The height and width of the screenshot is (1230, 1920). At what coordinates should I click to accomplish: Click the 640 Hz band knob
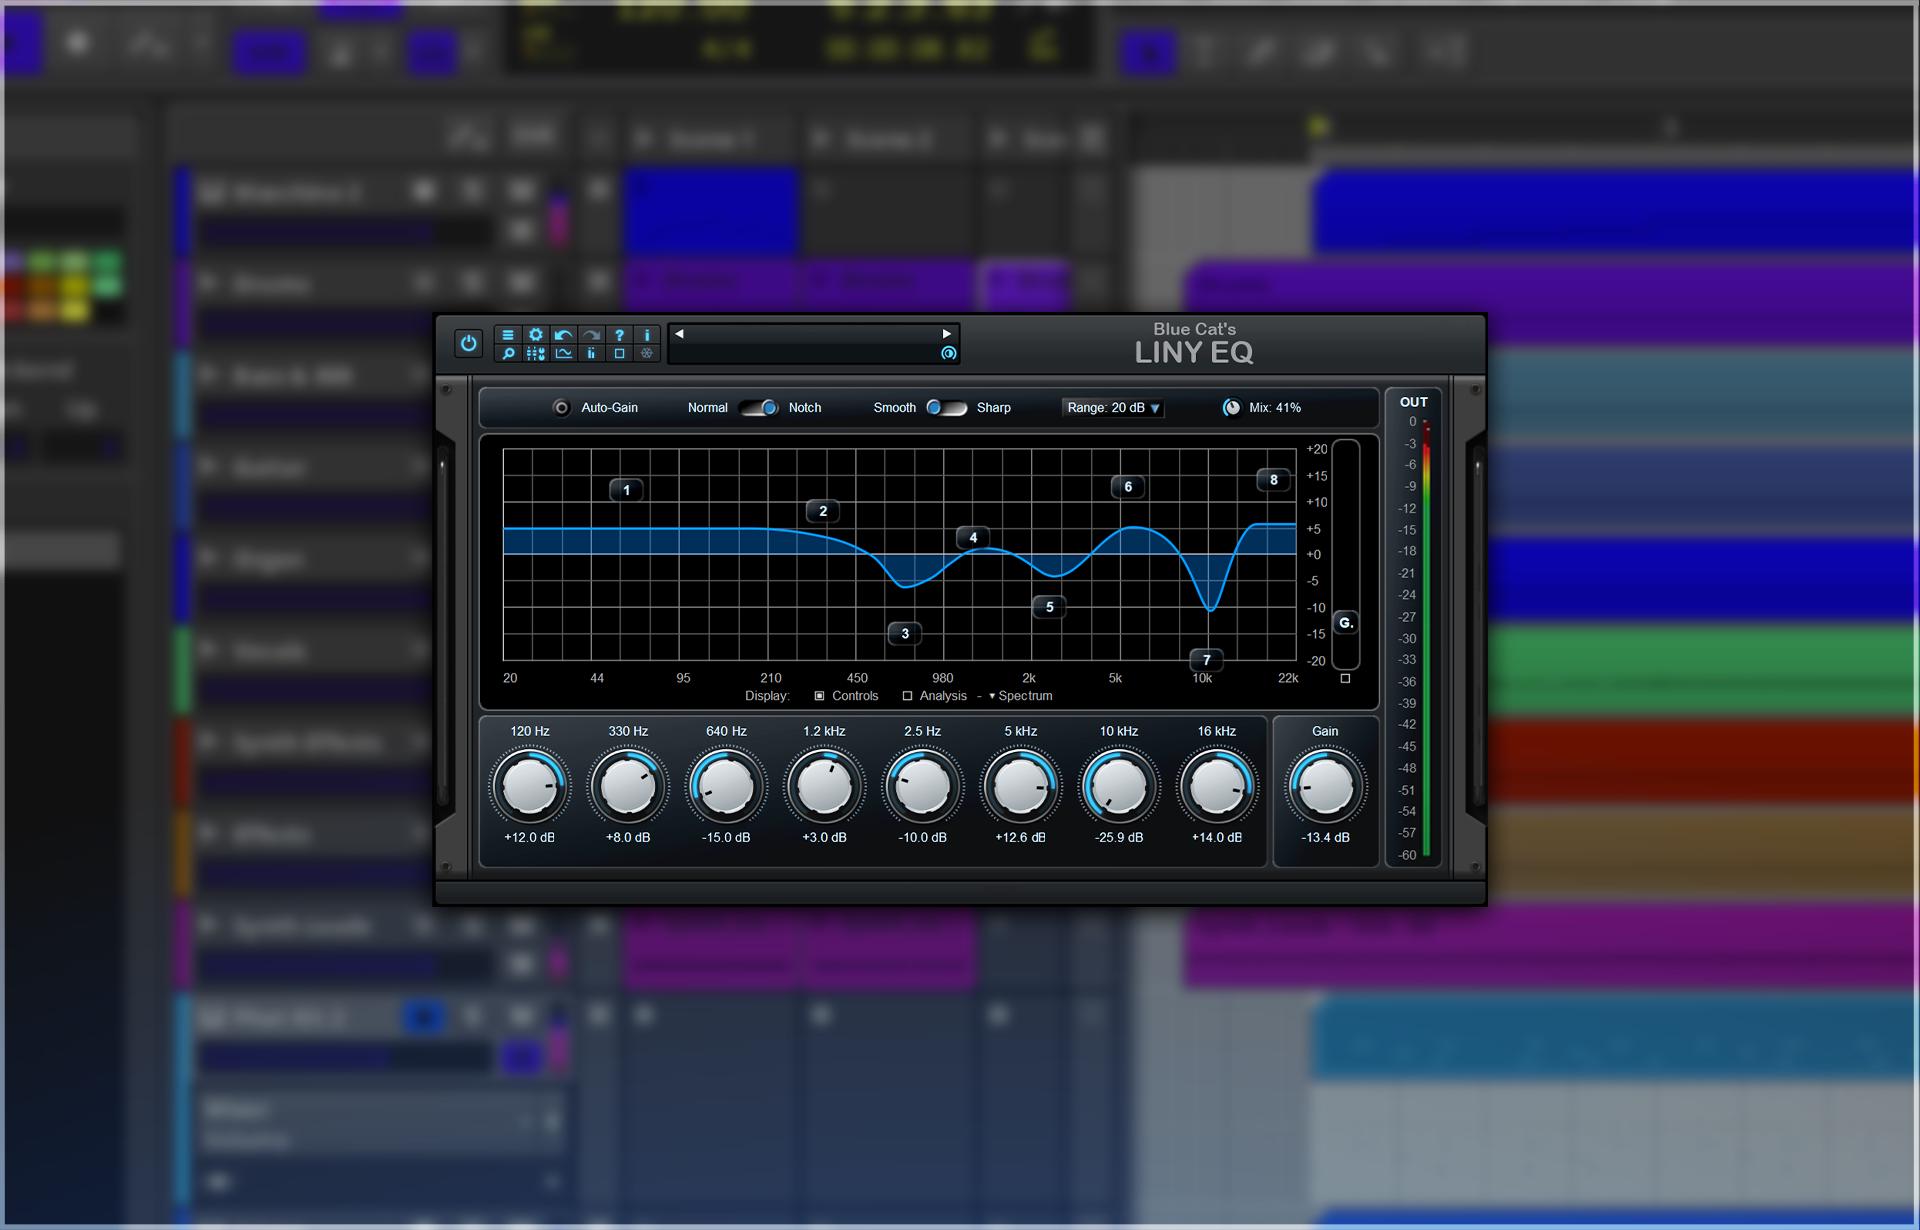click(726, 787)
